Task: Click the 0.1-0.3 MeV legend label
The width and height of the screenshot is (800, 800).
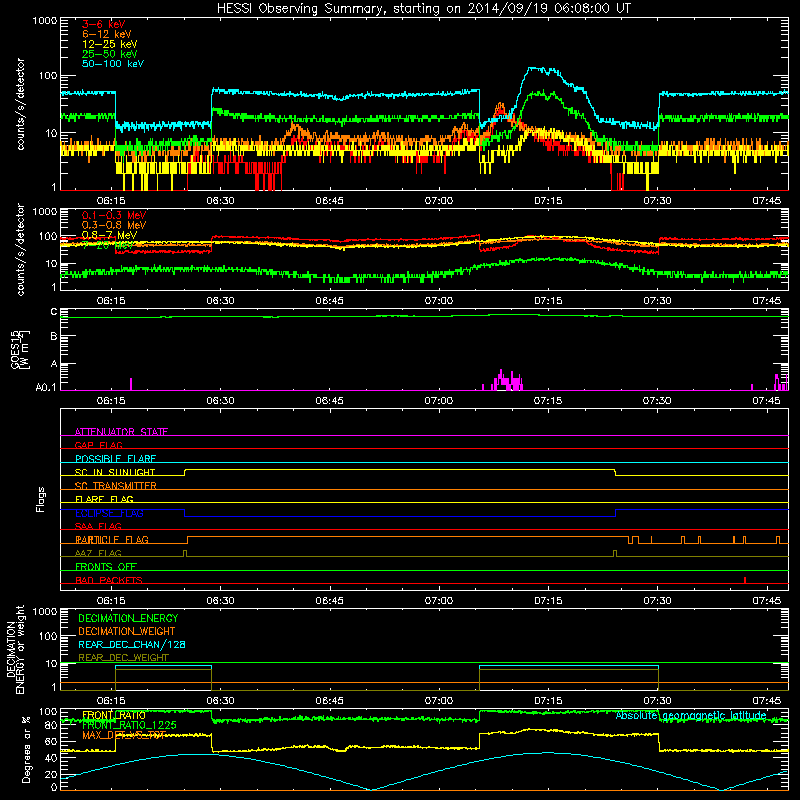Action: 114,215
